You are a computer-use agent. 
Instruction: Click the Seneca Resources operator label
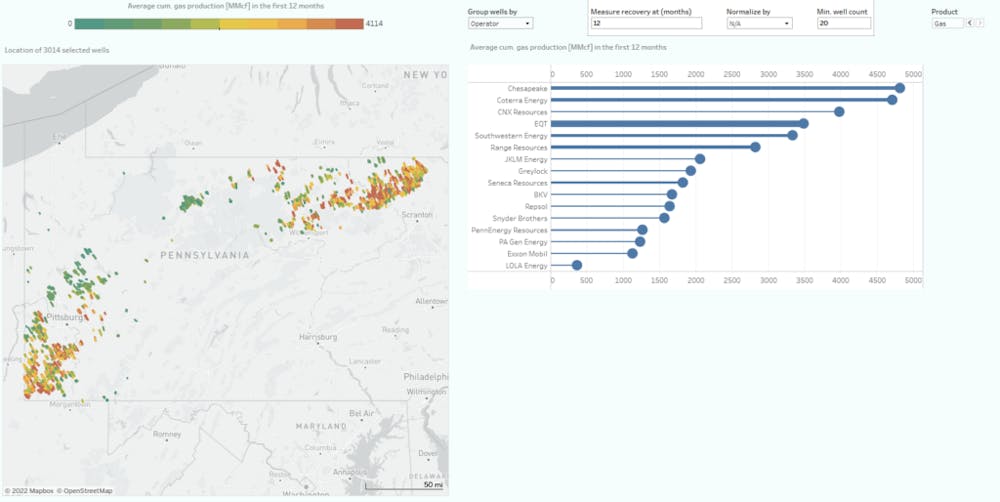pyautogui.click(x=518, y=183)
